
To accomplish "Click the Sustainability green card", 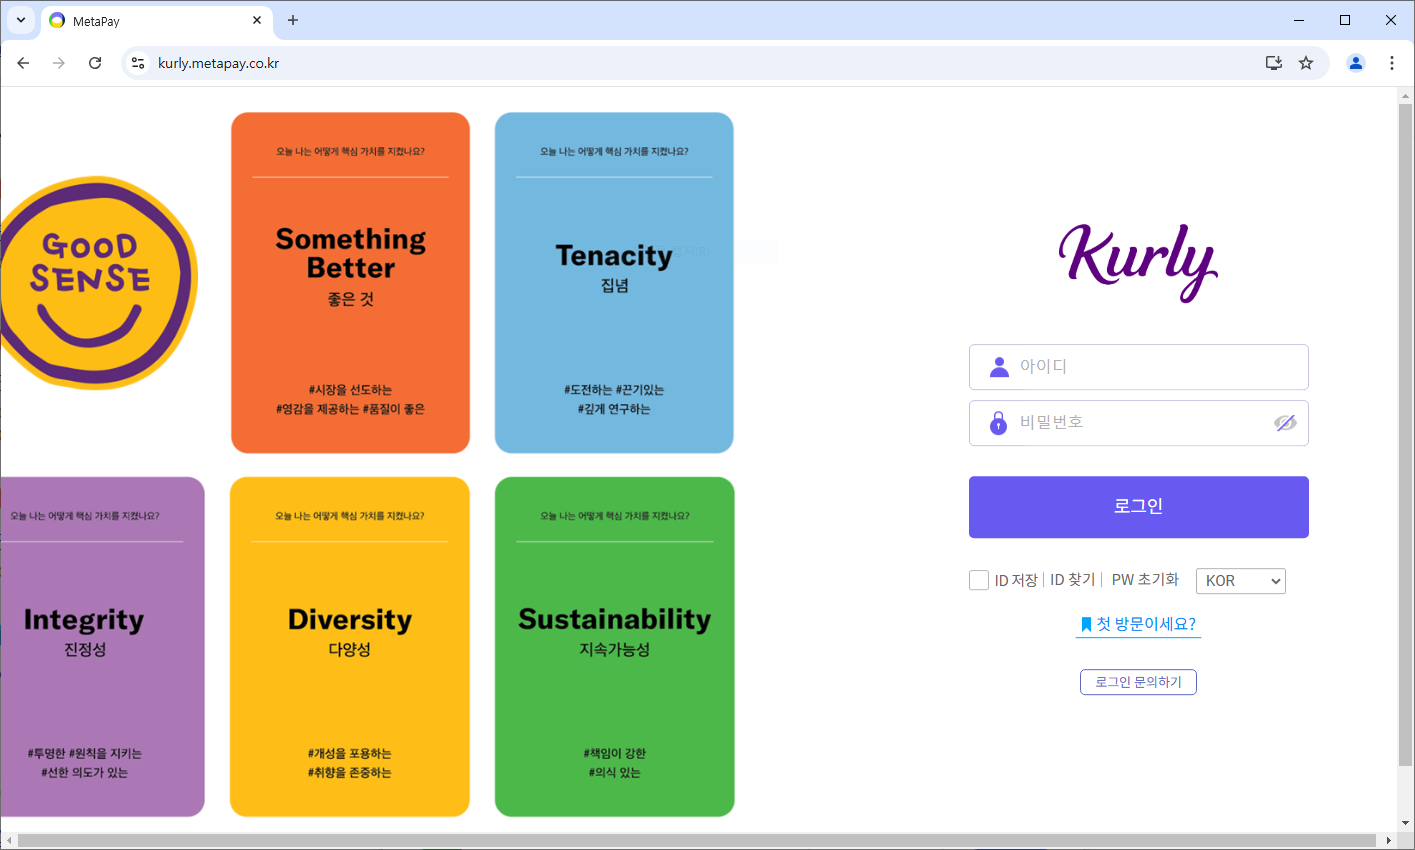I will [614, 647].
